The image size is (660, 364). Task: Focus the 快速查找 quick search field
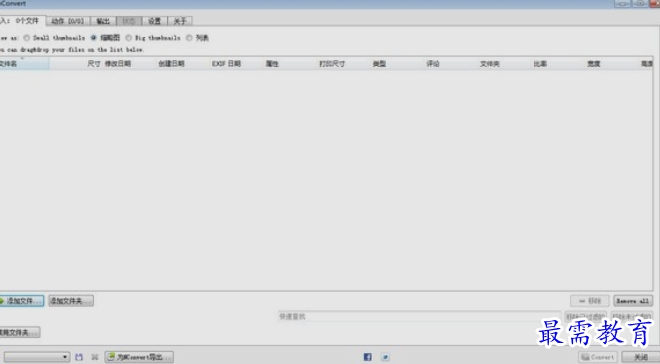pyautogui.click(x=419, y=316)
